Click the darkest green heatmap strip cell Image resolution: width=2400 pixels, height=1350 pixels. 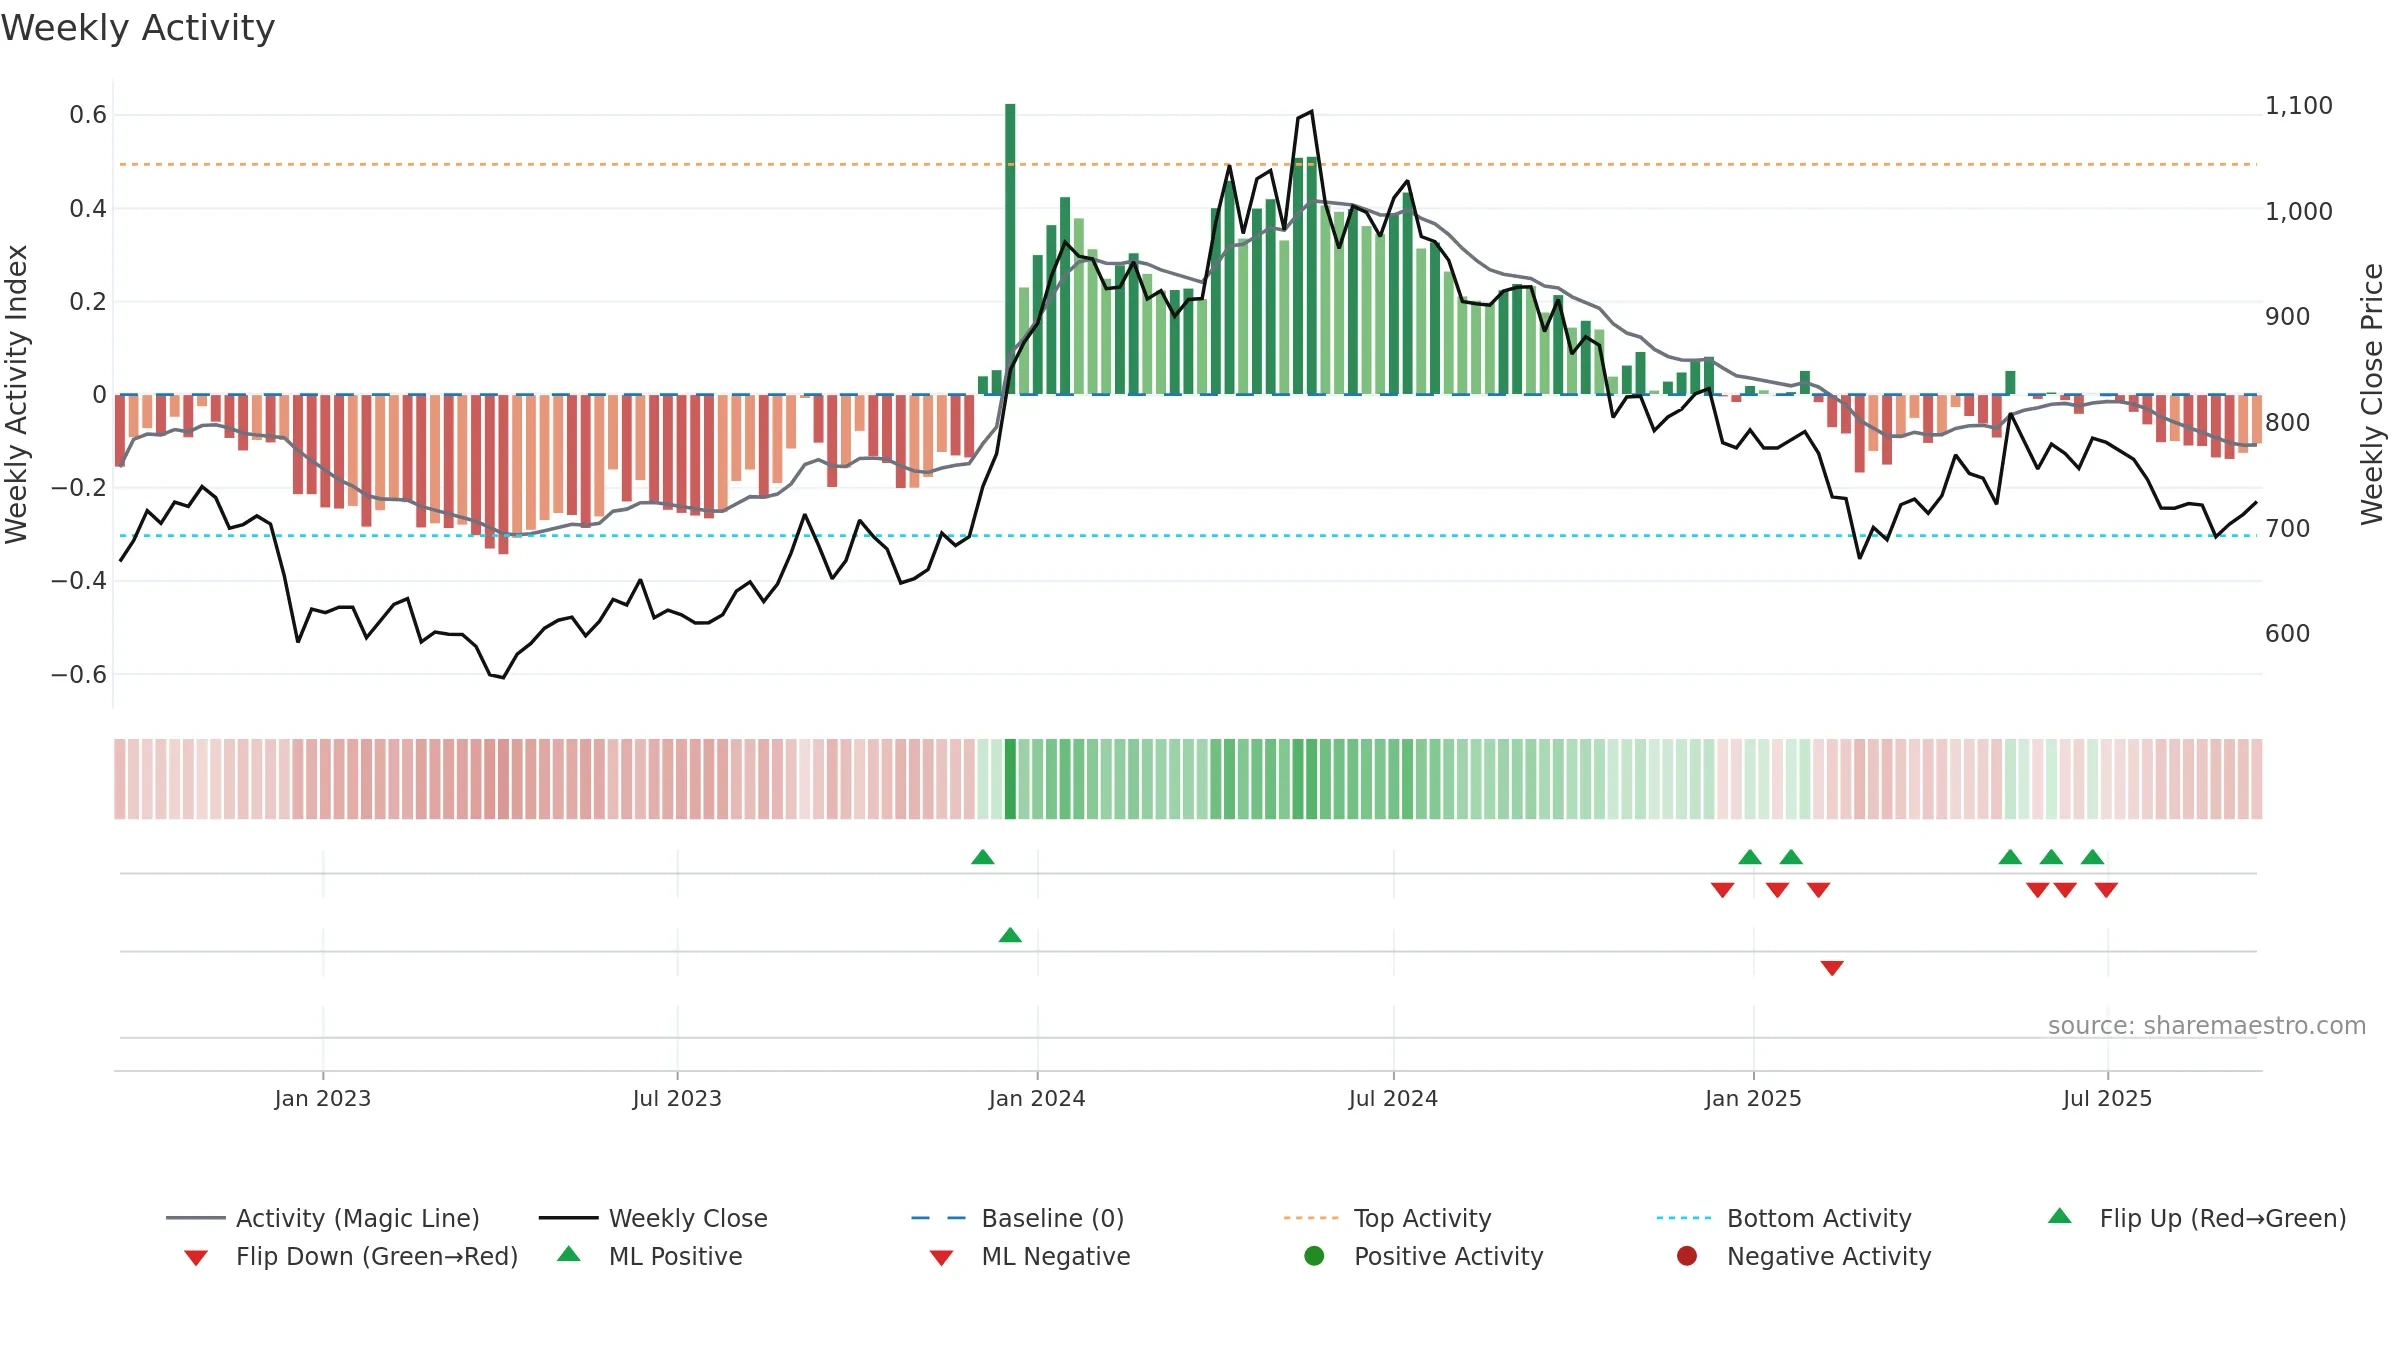click(1010, 779)
